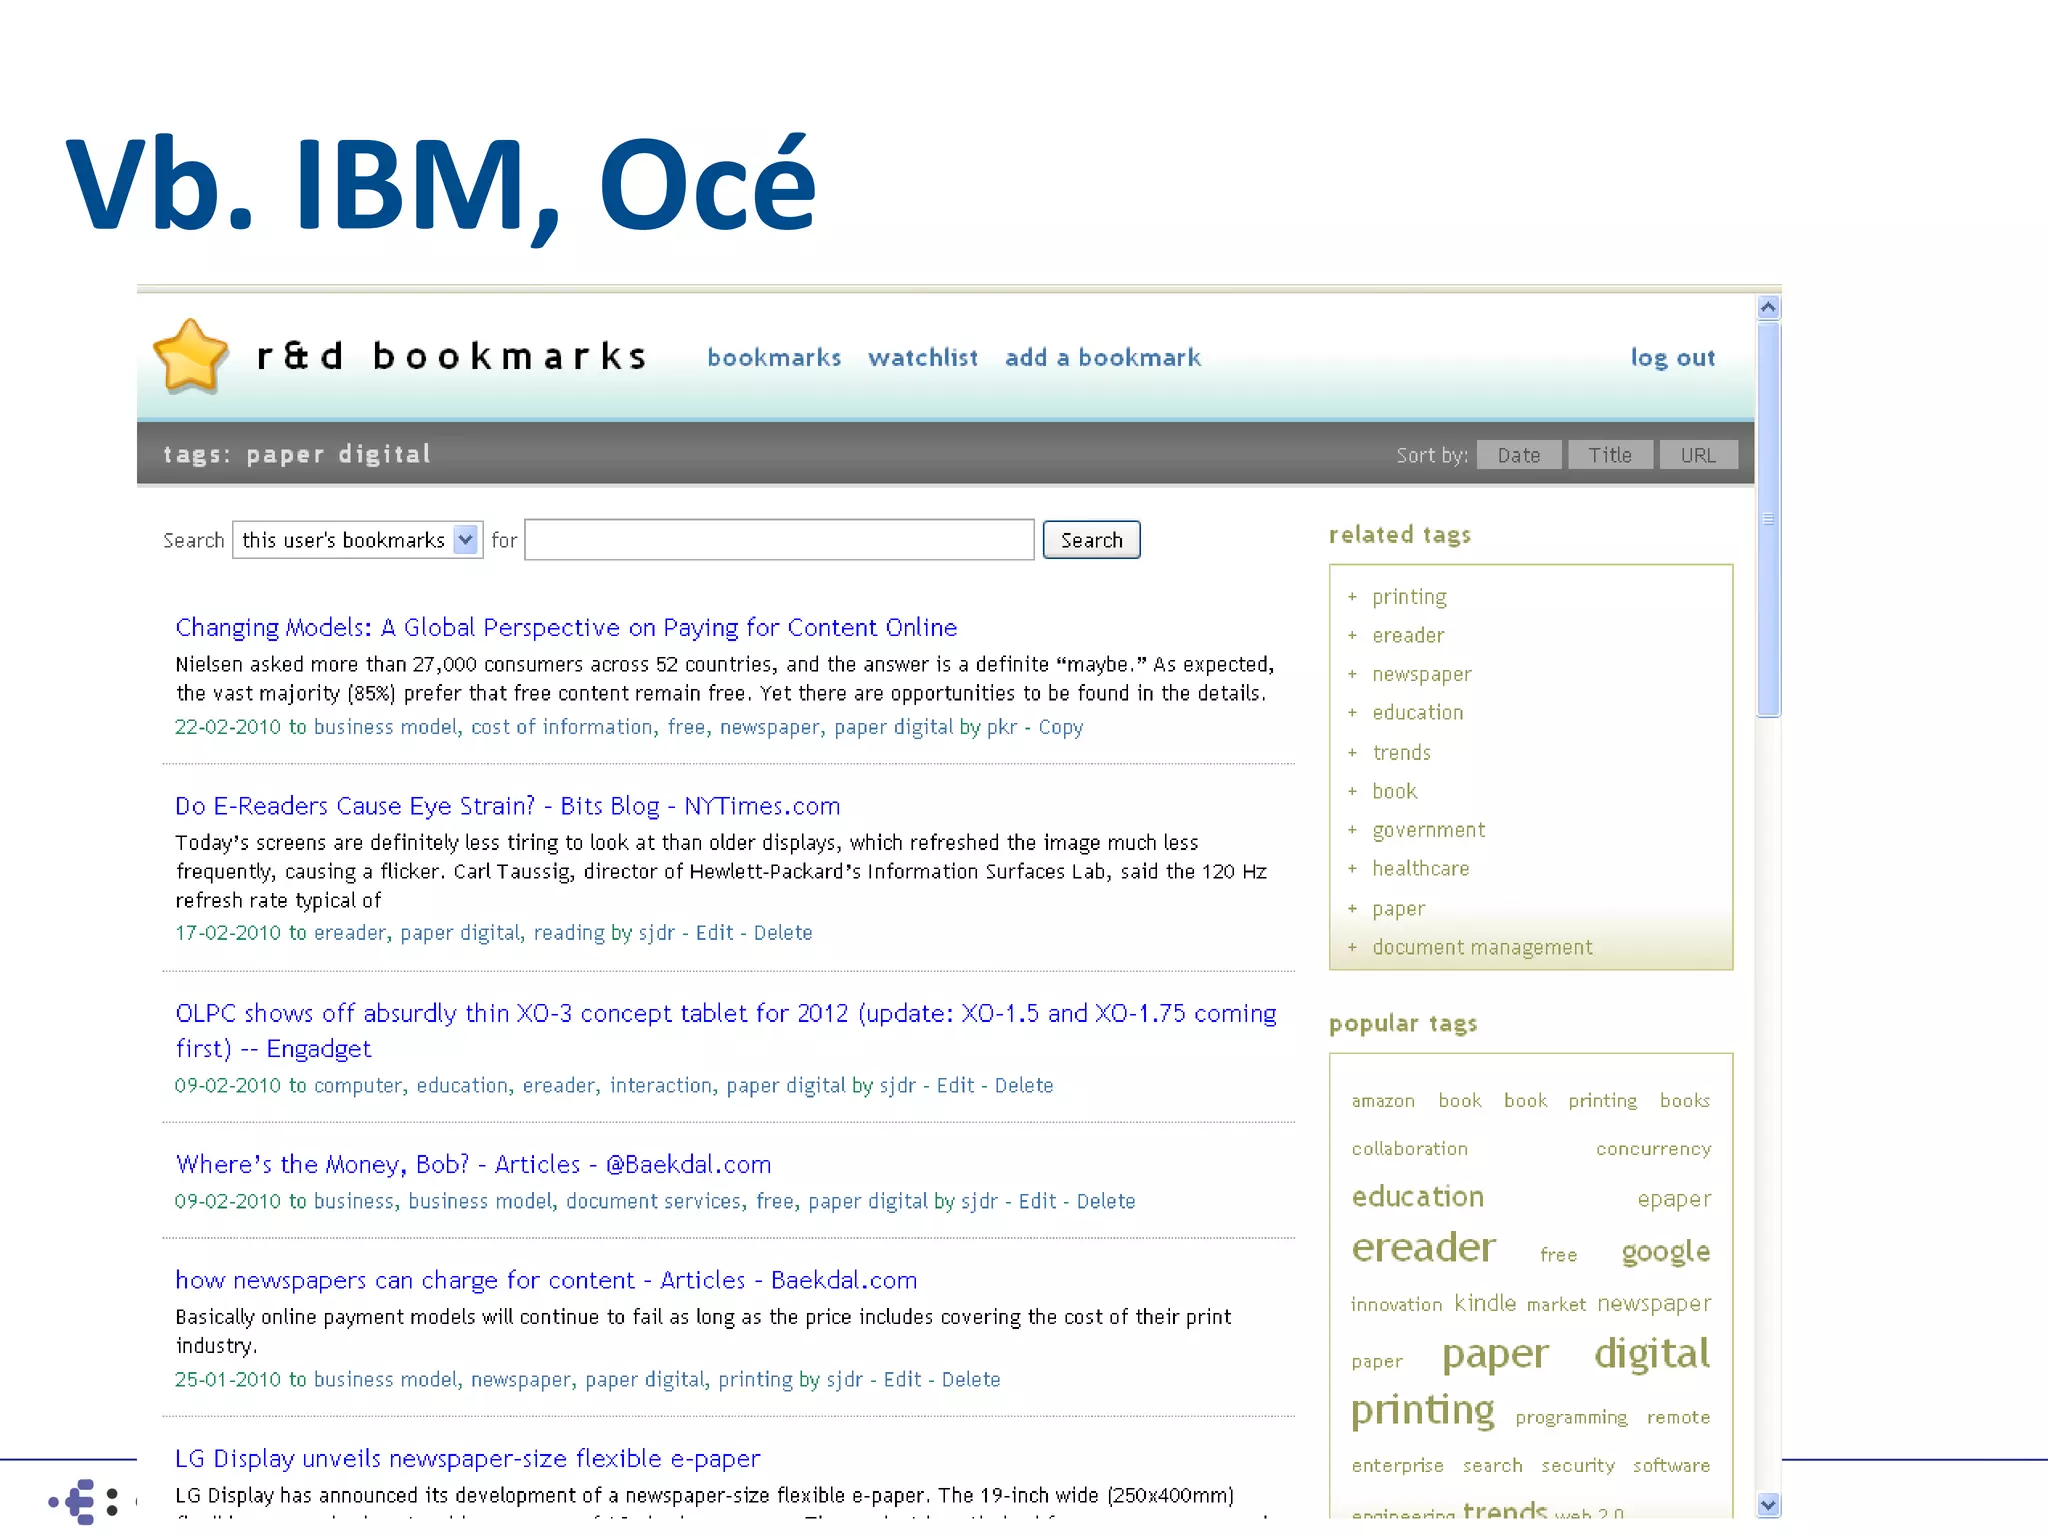Viewport: 2048px width, 1536px height.
Task: Click the 'document services' tag
Action: click(653, 1201)
